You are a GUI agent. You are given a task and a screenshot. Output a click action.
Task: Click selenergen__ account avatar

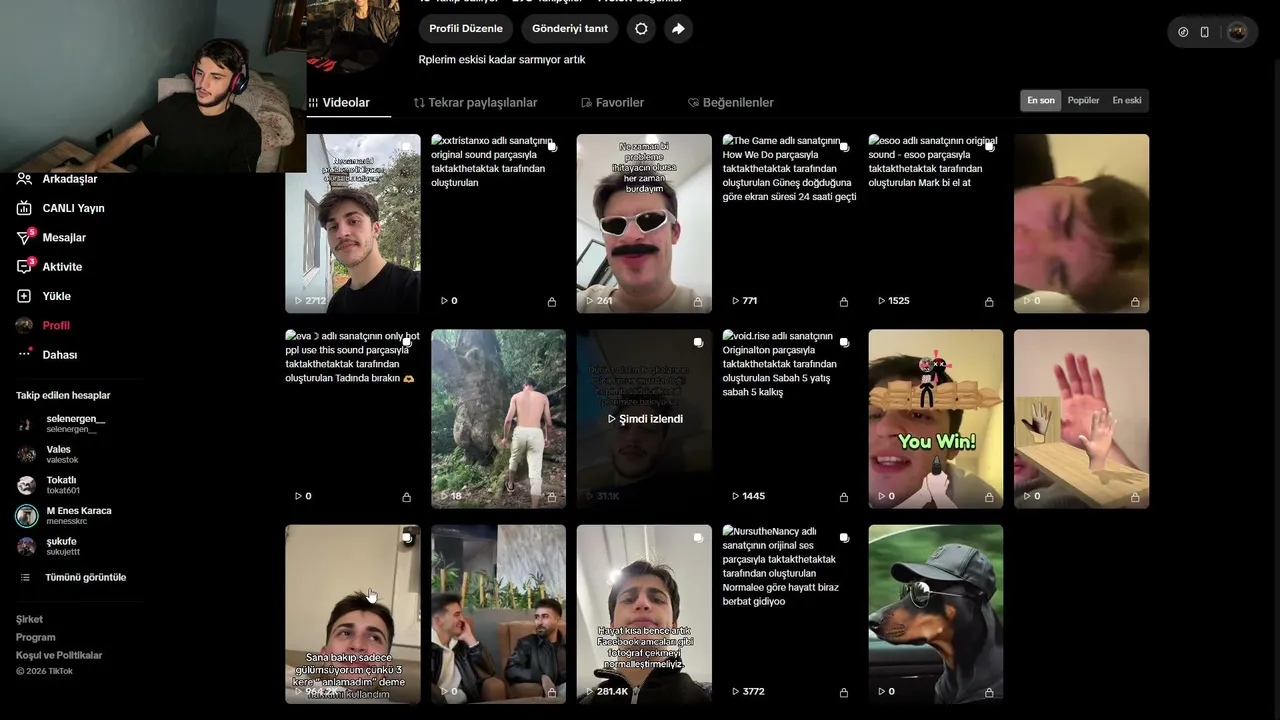point(26,424)
